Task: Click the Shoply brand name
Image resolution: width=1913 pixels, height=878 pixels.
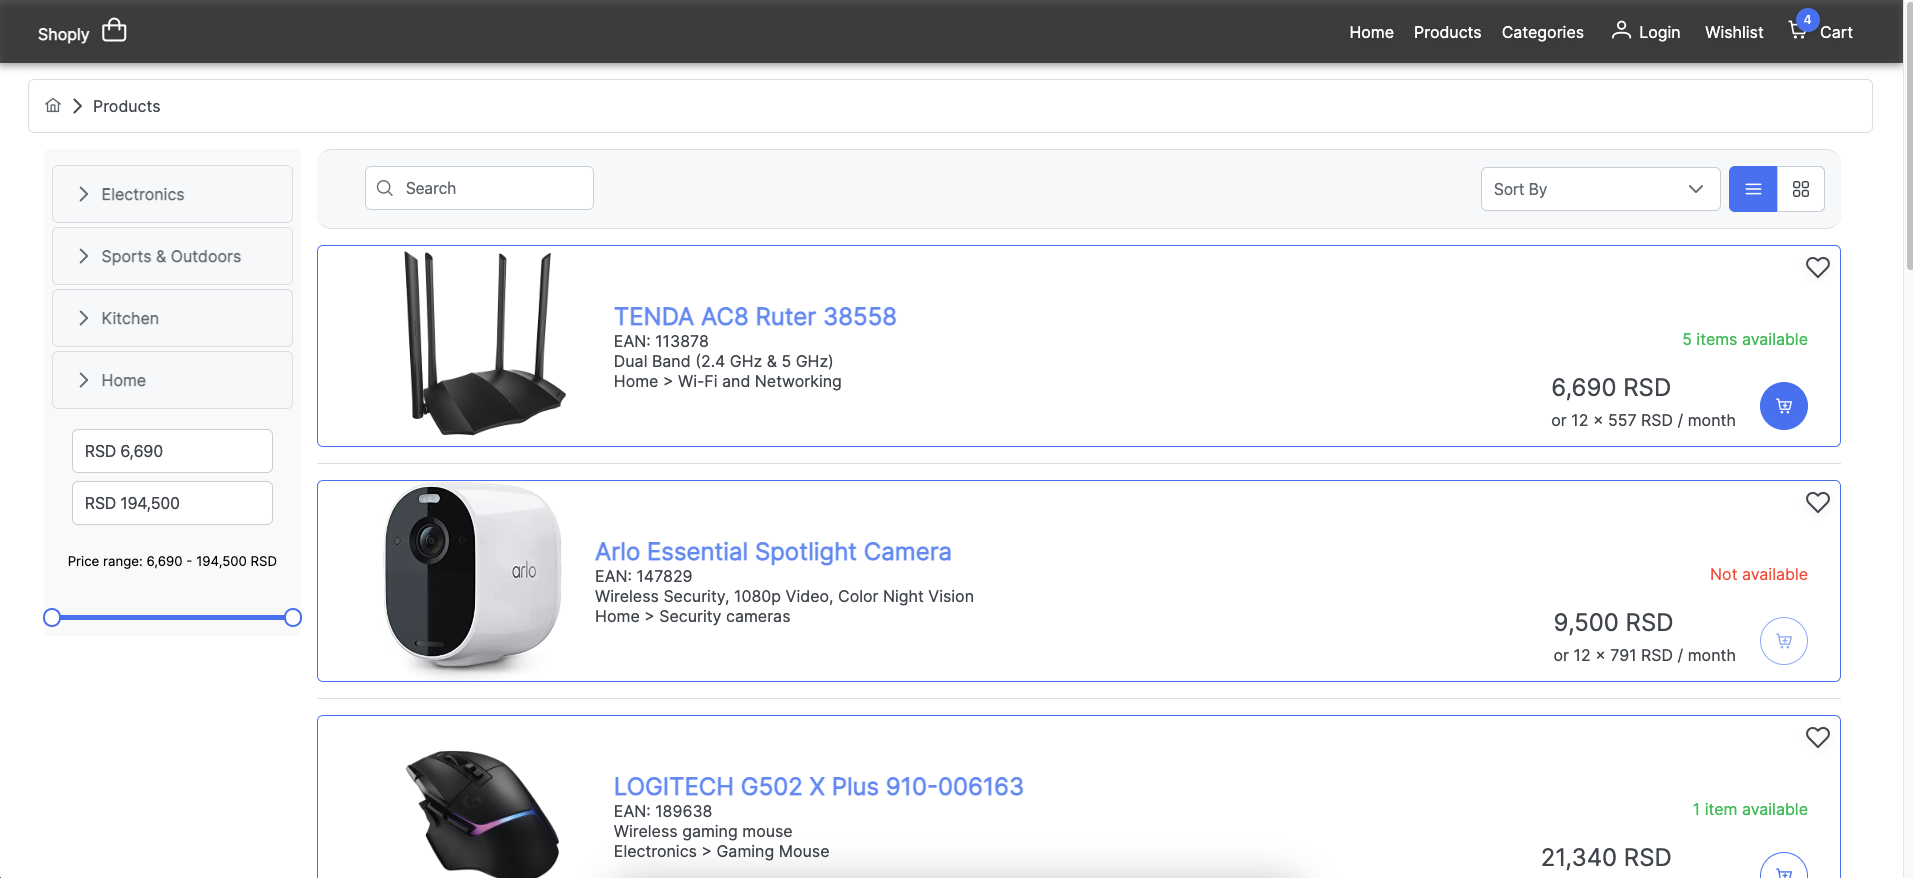Action: coord(63,34)
